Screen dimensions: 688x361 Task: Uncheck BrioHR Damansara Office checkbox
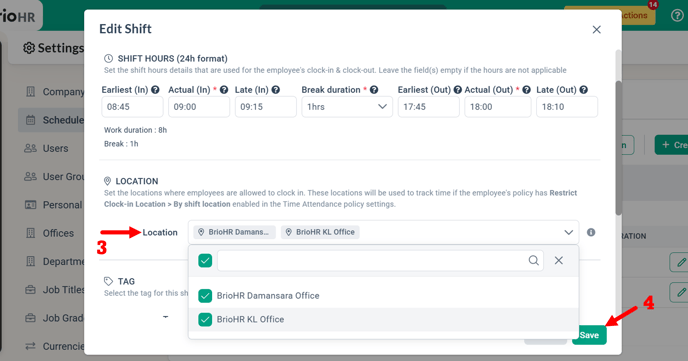[205, 296]
